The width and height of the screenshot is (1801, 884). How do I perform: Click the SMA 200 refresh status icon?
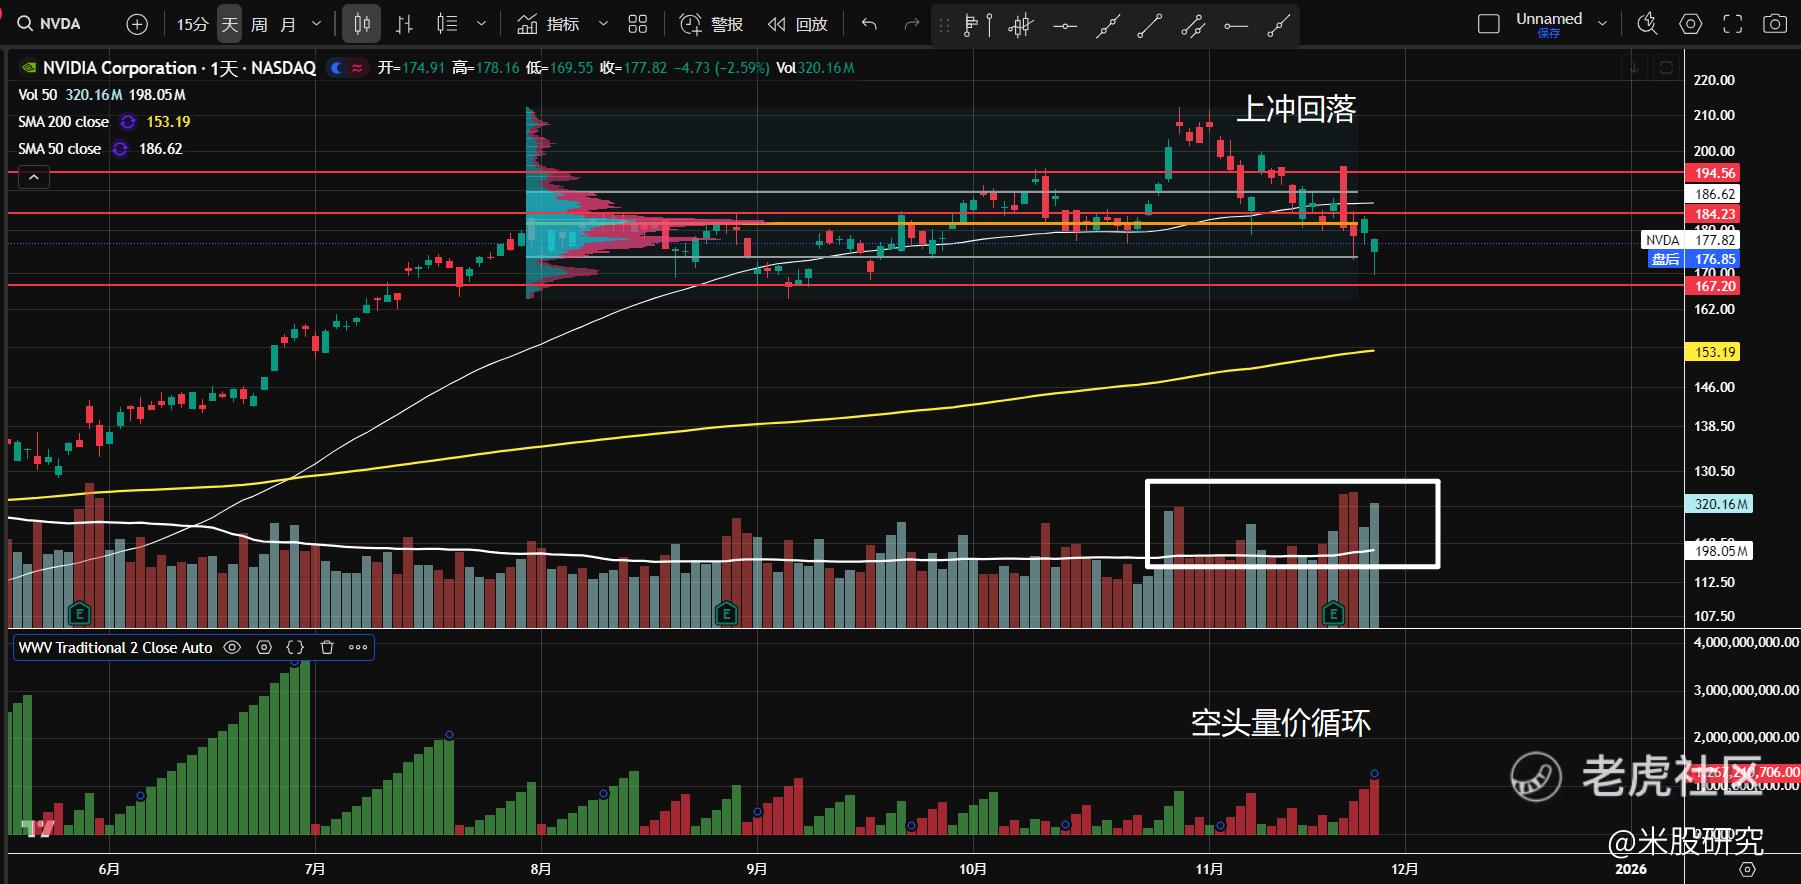(x=128, y=122)
